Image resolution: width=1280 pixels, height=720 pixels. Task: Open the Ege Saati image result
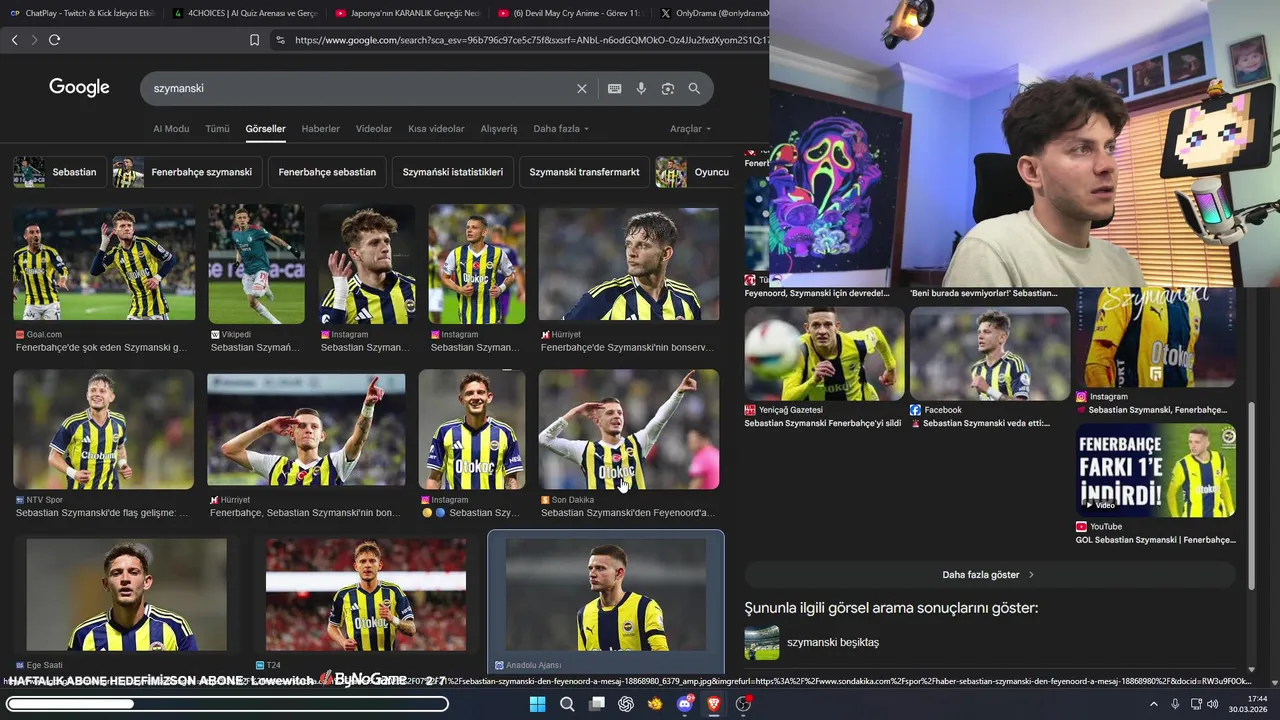[126, 595]
